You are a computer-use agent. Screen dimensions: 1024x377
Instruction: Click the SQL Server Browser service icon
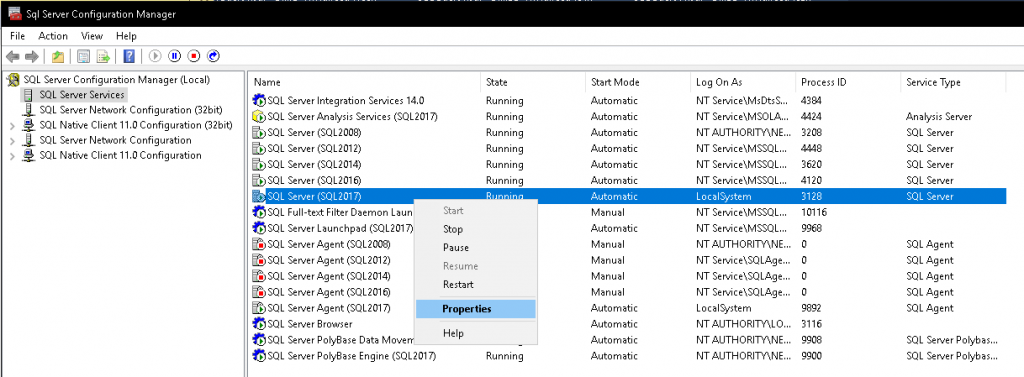point(259,324)
